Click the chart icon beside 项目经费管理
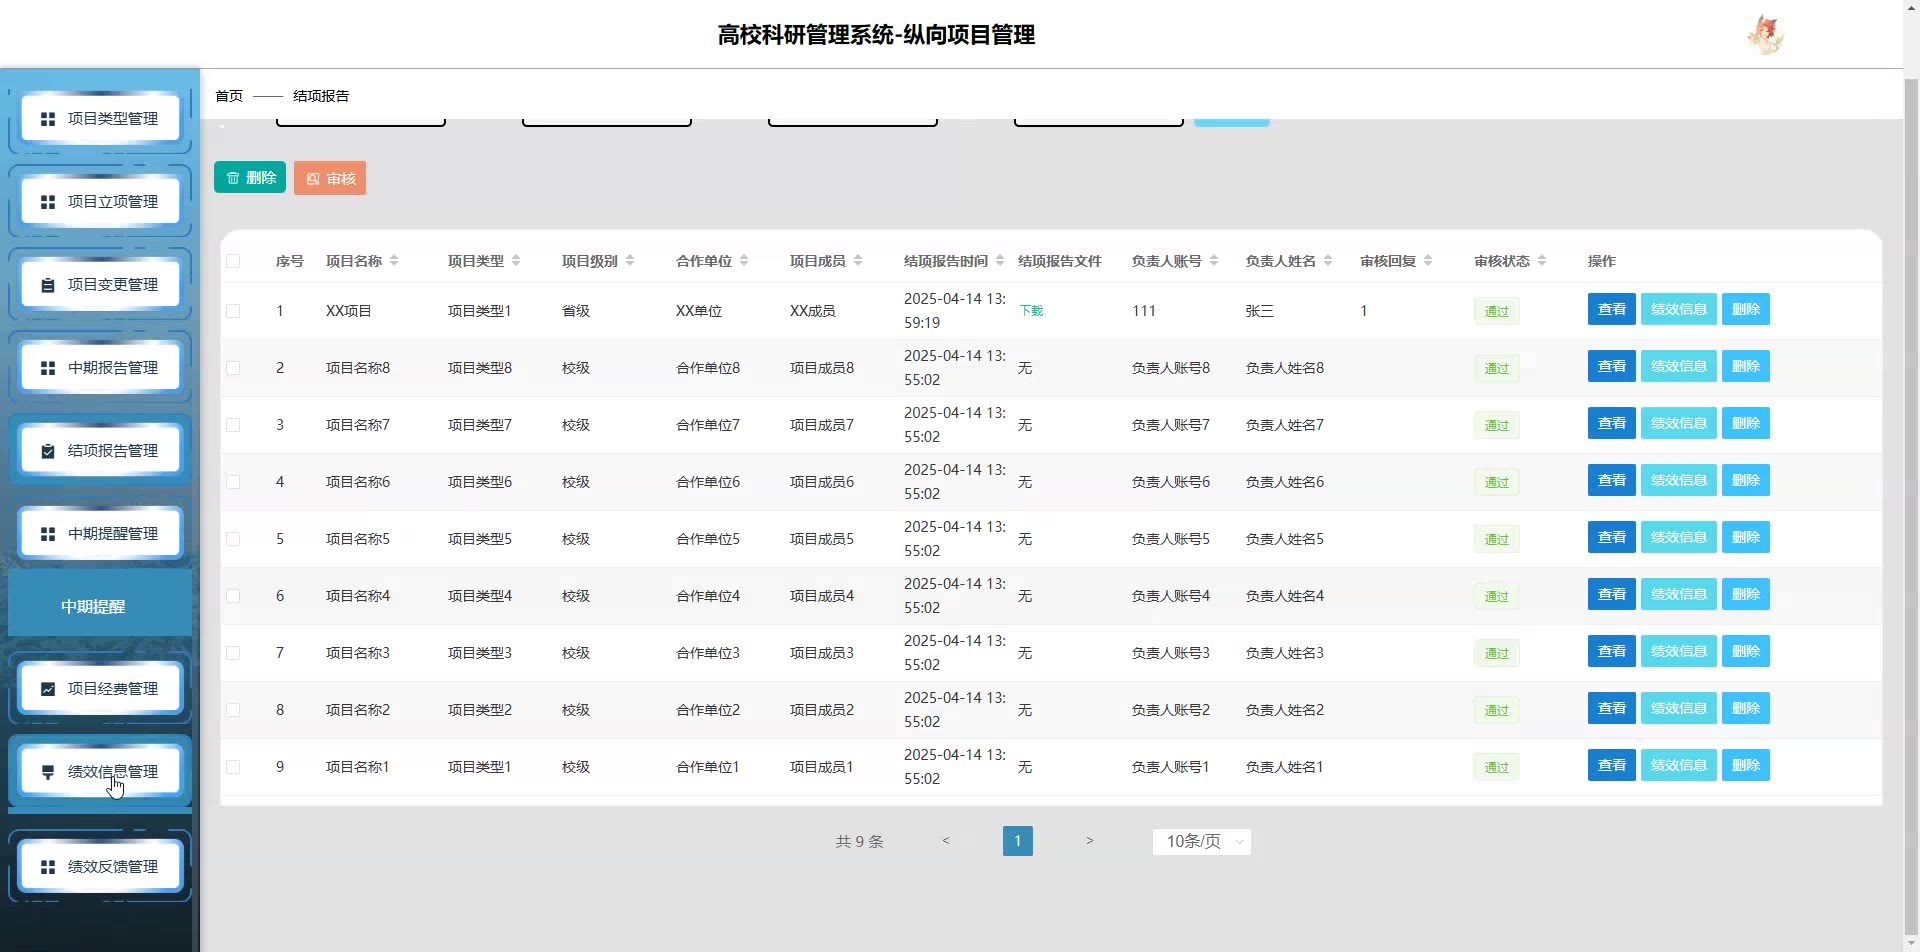 (47, 689)
